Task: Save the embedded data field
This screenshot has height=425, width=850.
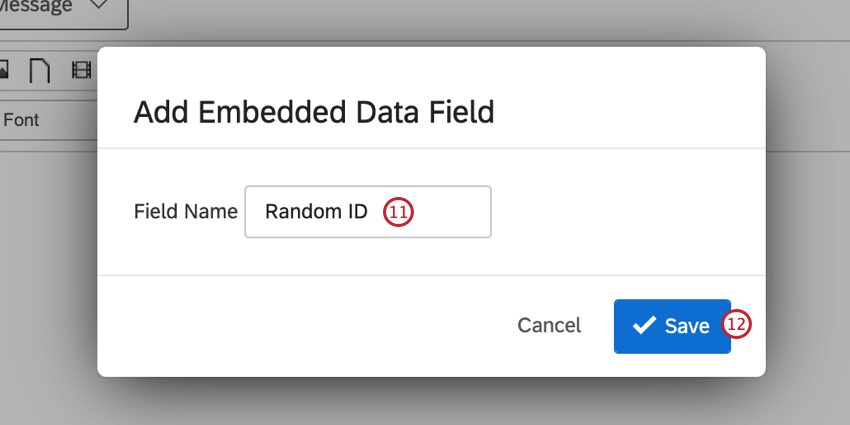Action: pyautogui.click(x=672, y=326)
